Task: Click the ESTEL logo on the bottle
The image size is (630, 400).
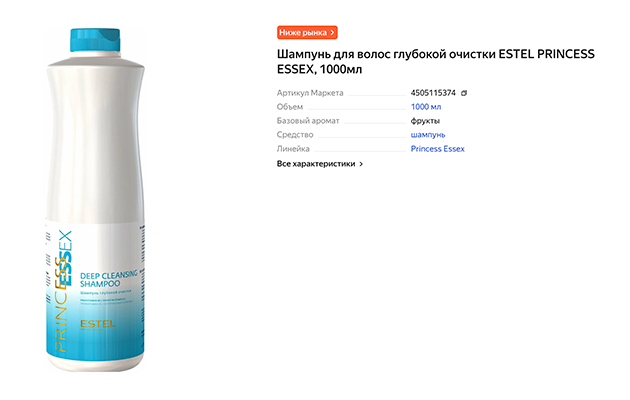Action: 97,324
